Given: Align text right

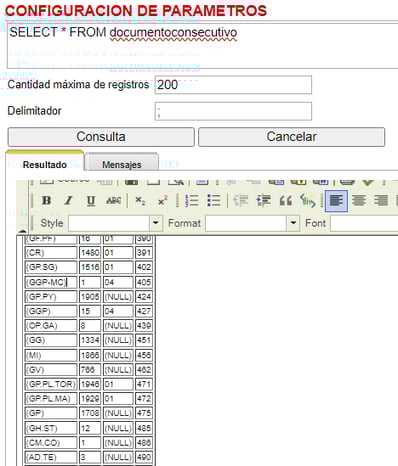Looking at the screenshot, I should point(381,201).
